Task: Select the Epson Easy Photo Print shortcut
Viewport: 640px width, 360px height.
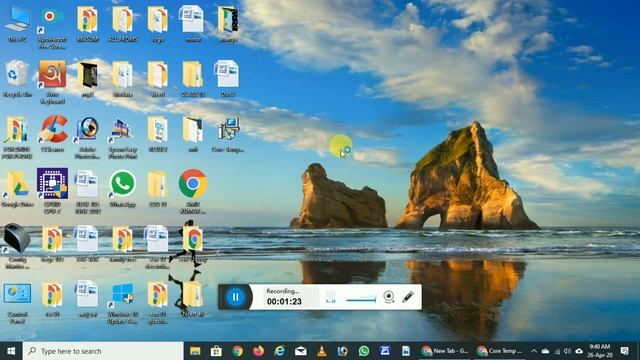Action: pos(122,137)
